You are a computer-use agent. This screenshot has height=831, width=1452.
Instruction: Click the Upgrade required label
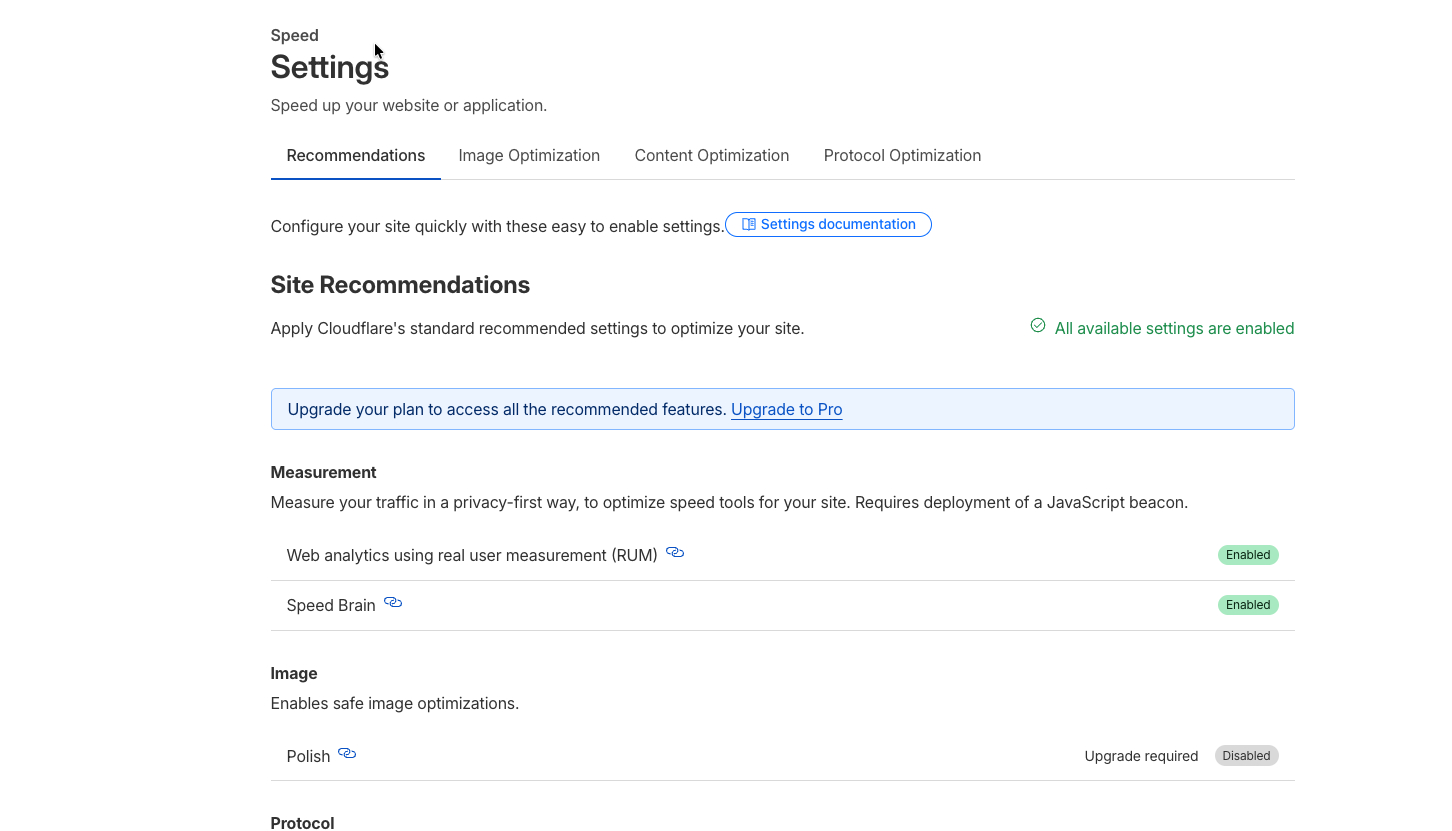(1141, 756)
